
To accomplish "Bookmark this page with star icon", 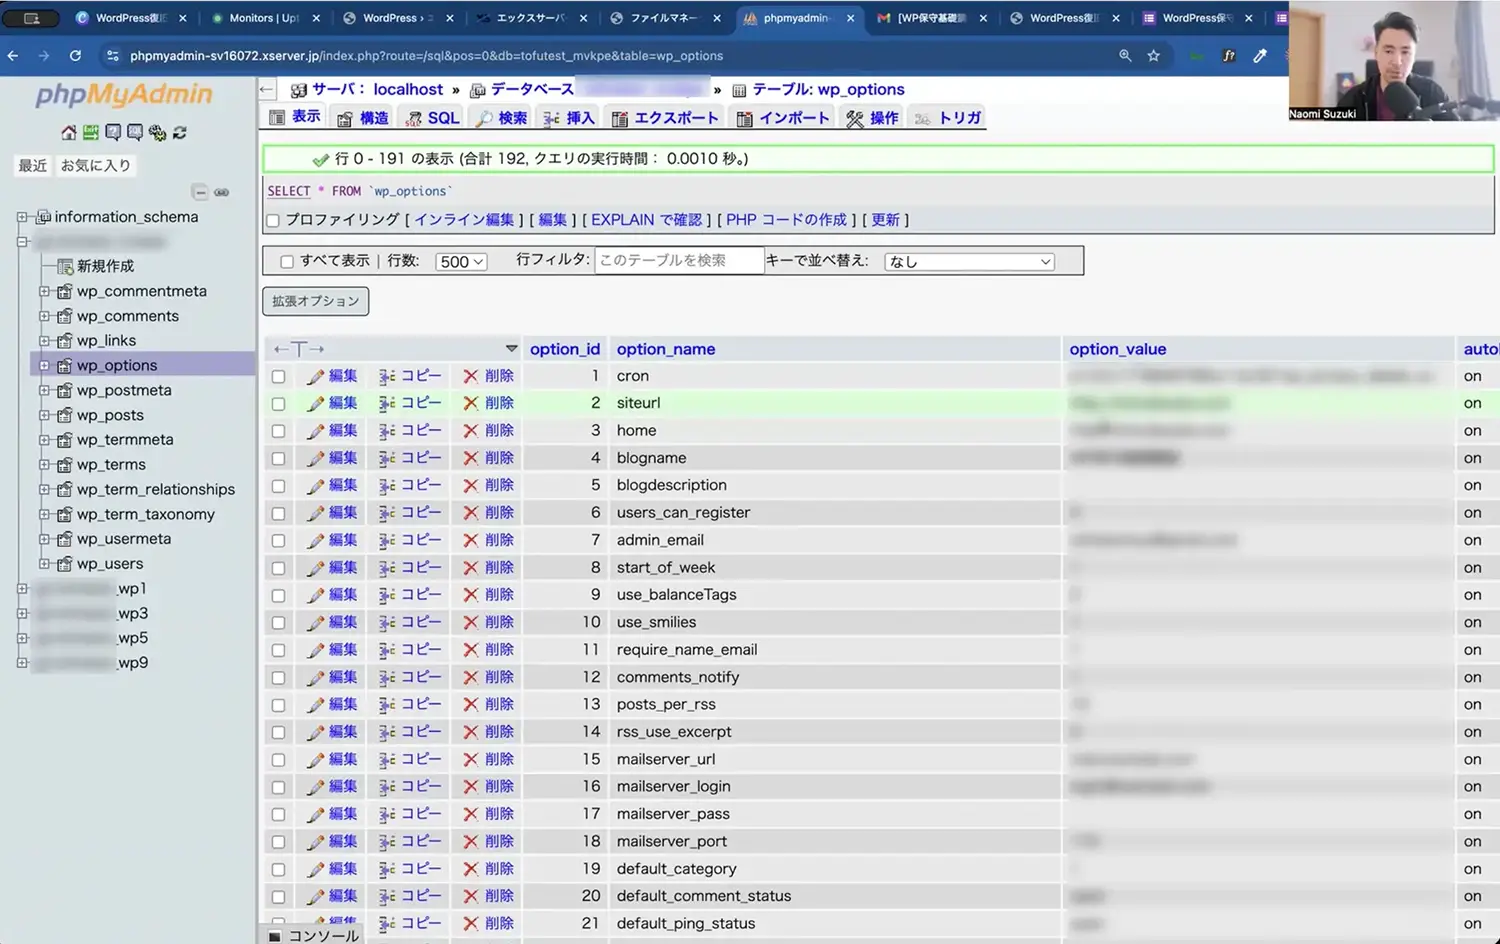I will pyautogui.click(x=1154, y=56).
